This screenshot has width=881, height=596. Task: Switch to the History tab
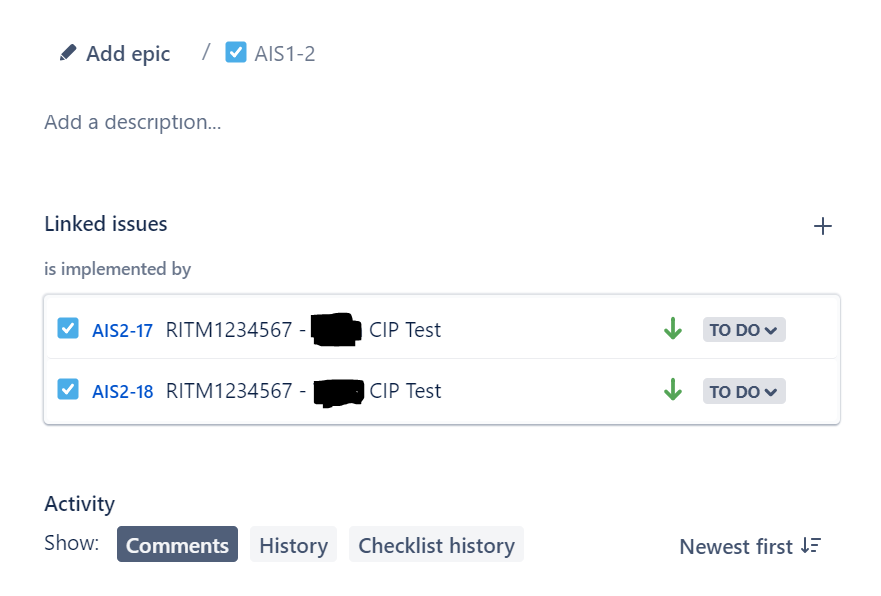pos(292,545)
